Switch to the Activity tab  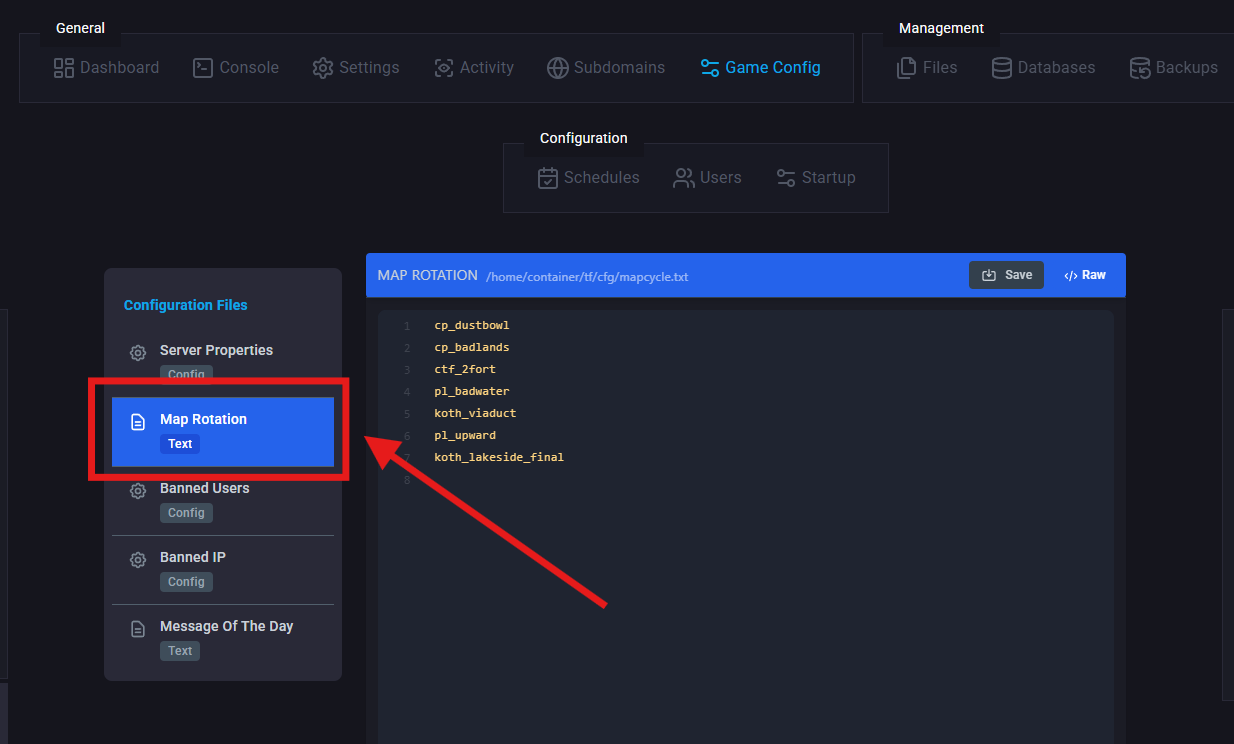pos(474,68)
